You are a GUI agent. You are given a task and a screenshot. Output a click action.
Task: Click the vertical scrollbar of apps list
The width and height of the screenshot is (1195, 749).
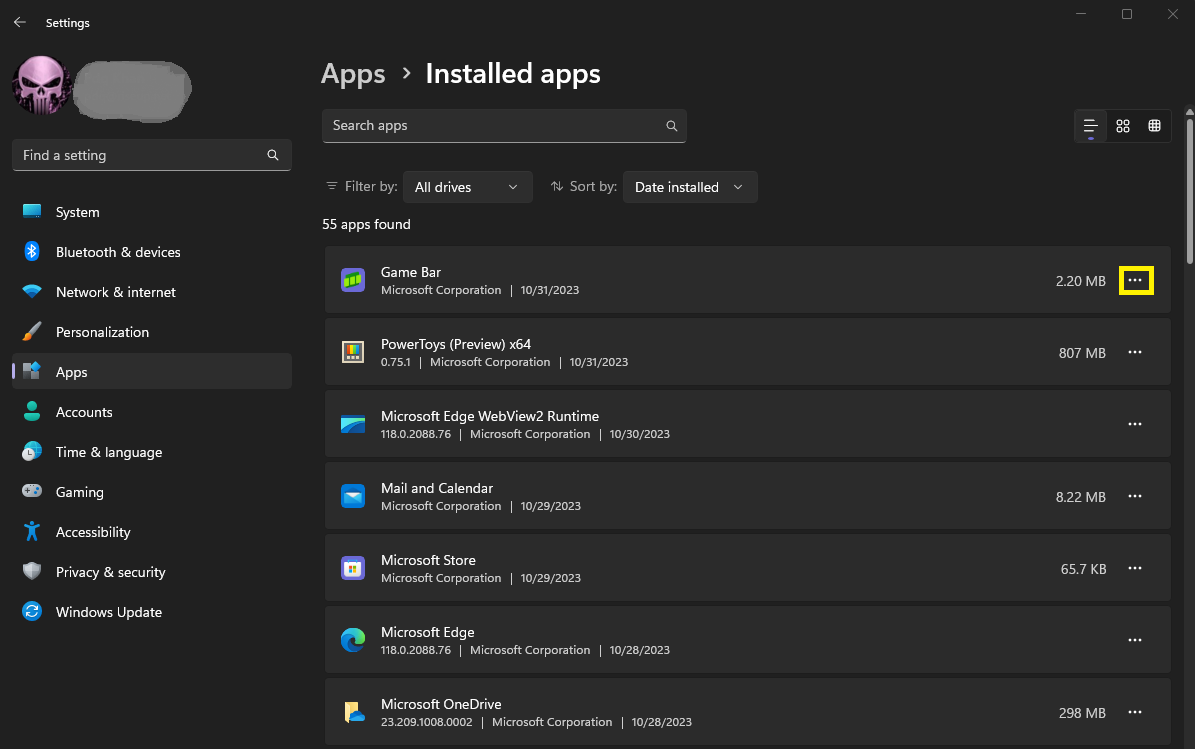[x=1188, y=190]
